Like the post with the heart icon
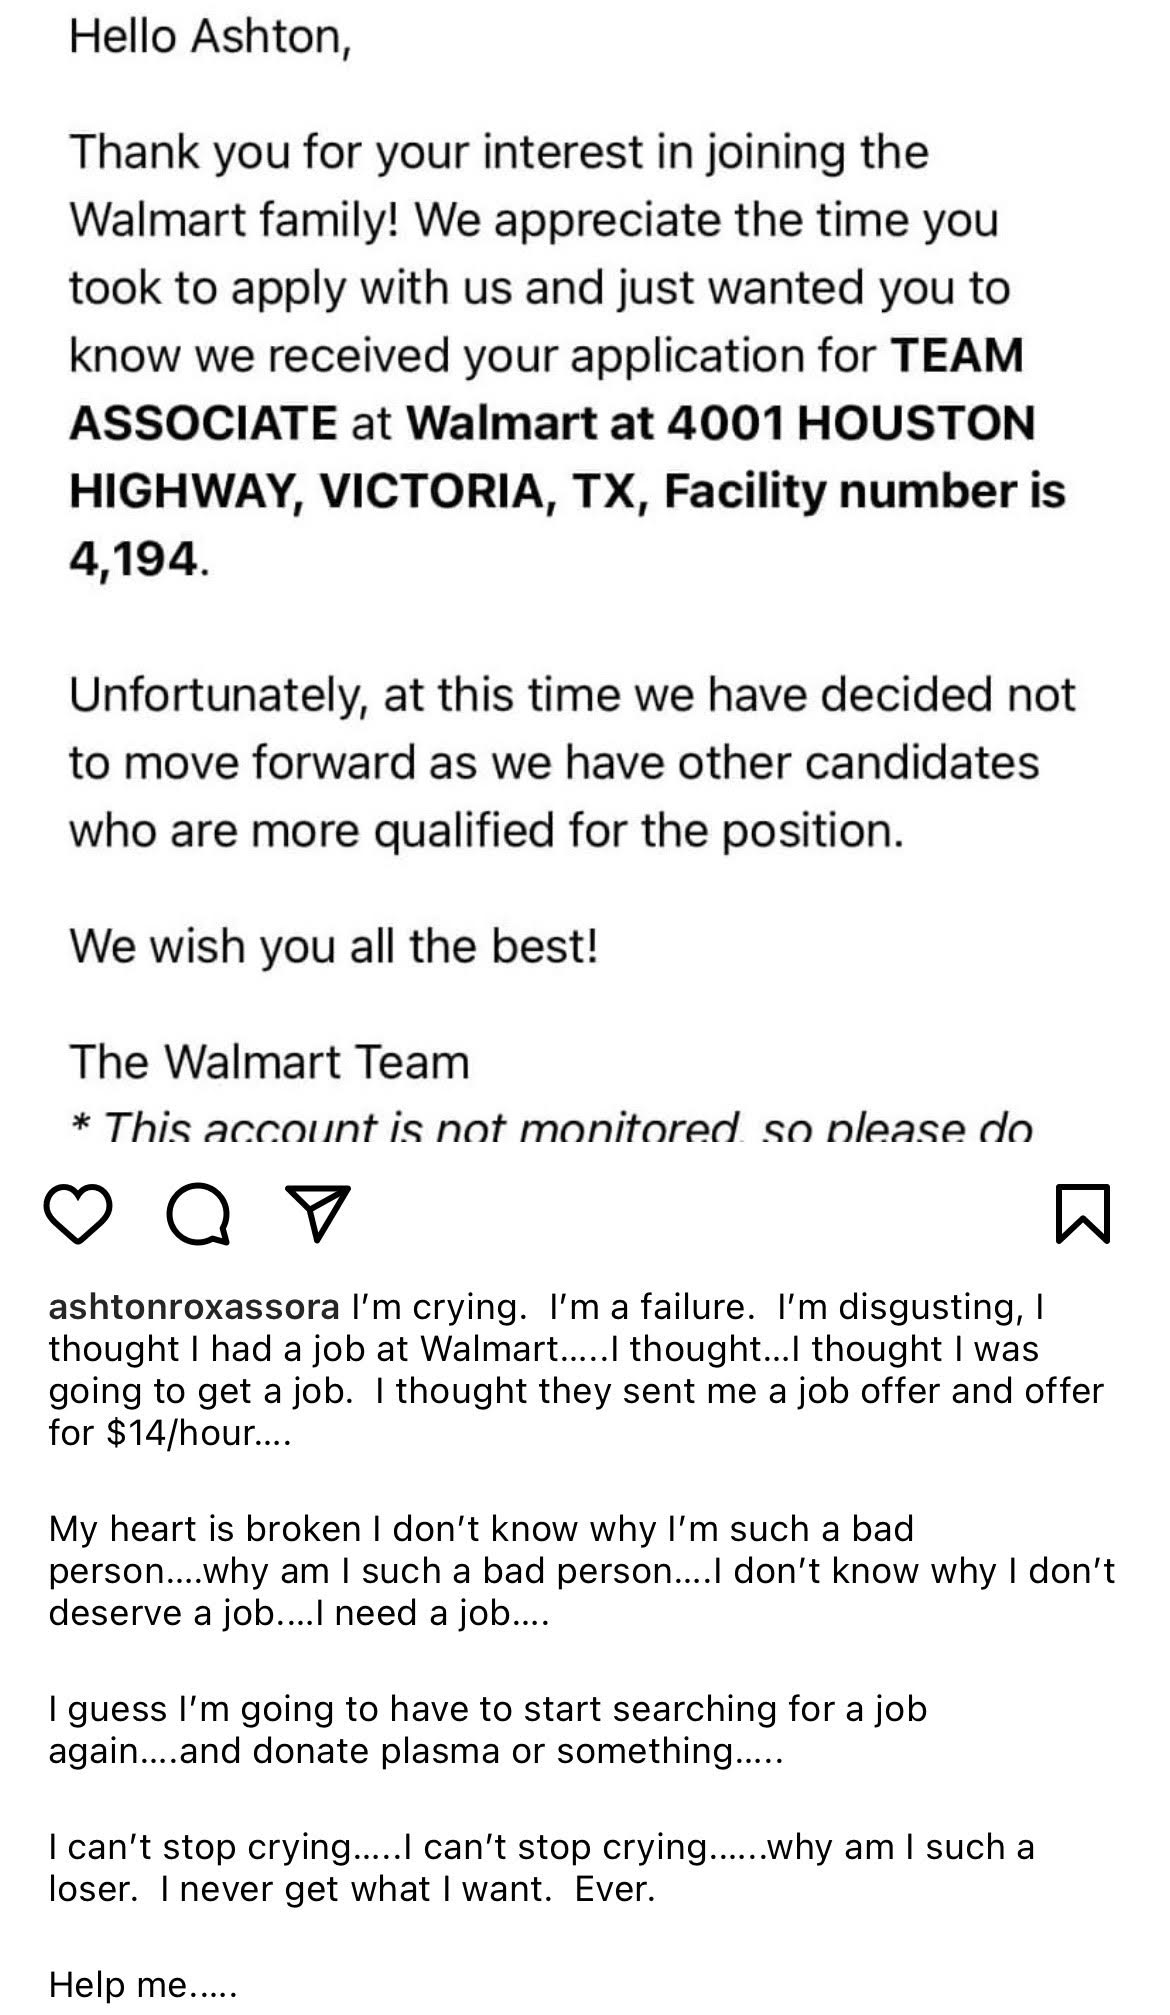Viewport: 1170px width, 2015px height. 78,1214
